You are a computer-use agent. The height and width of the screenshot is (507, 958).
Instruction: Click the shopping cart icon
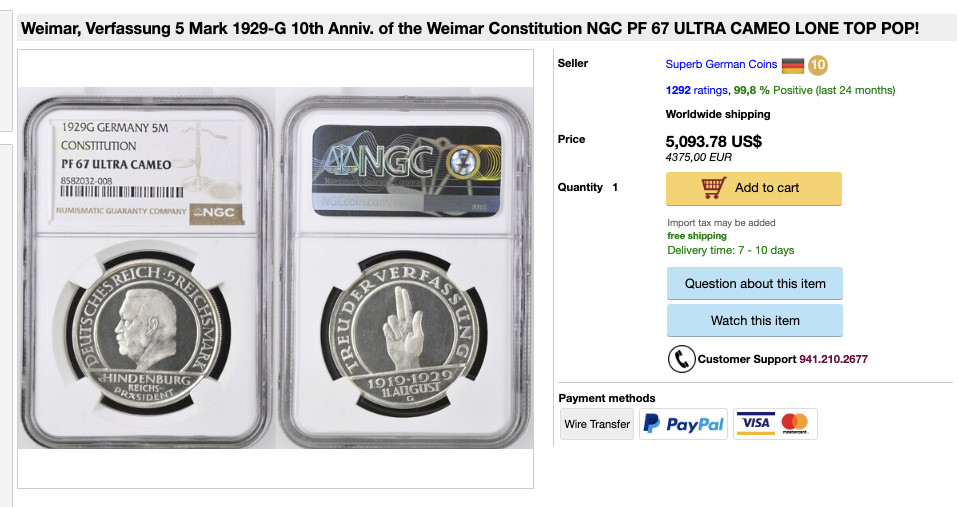tap(713, 188)
